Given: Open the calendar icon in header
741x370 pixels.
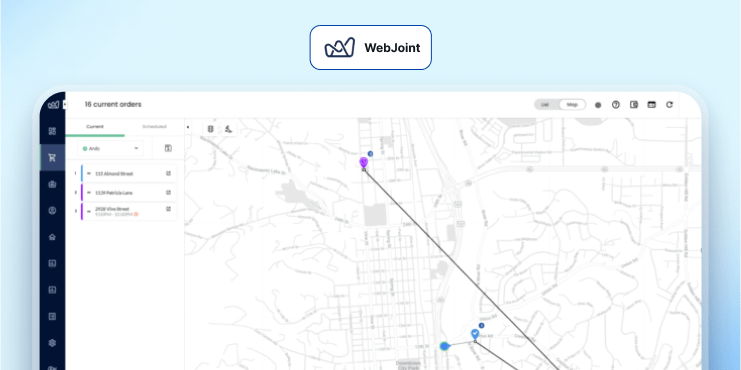Looking at the screenshot, I should (652, 105).
